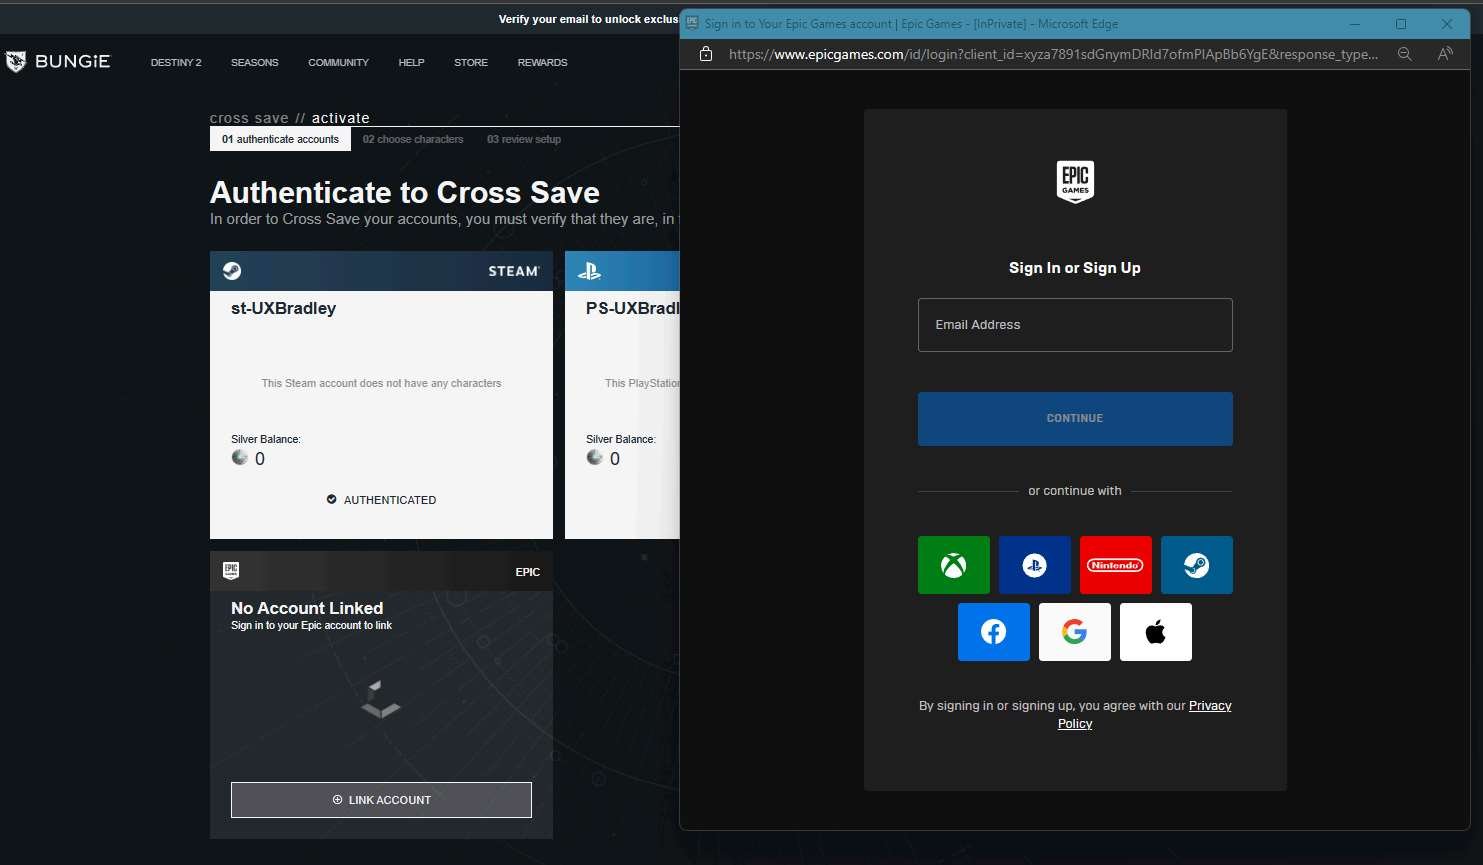Click the Bungie logo in site header
1483x865 pixels.
click(58, 62)
